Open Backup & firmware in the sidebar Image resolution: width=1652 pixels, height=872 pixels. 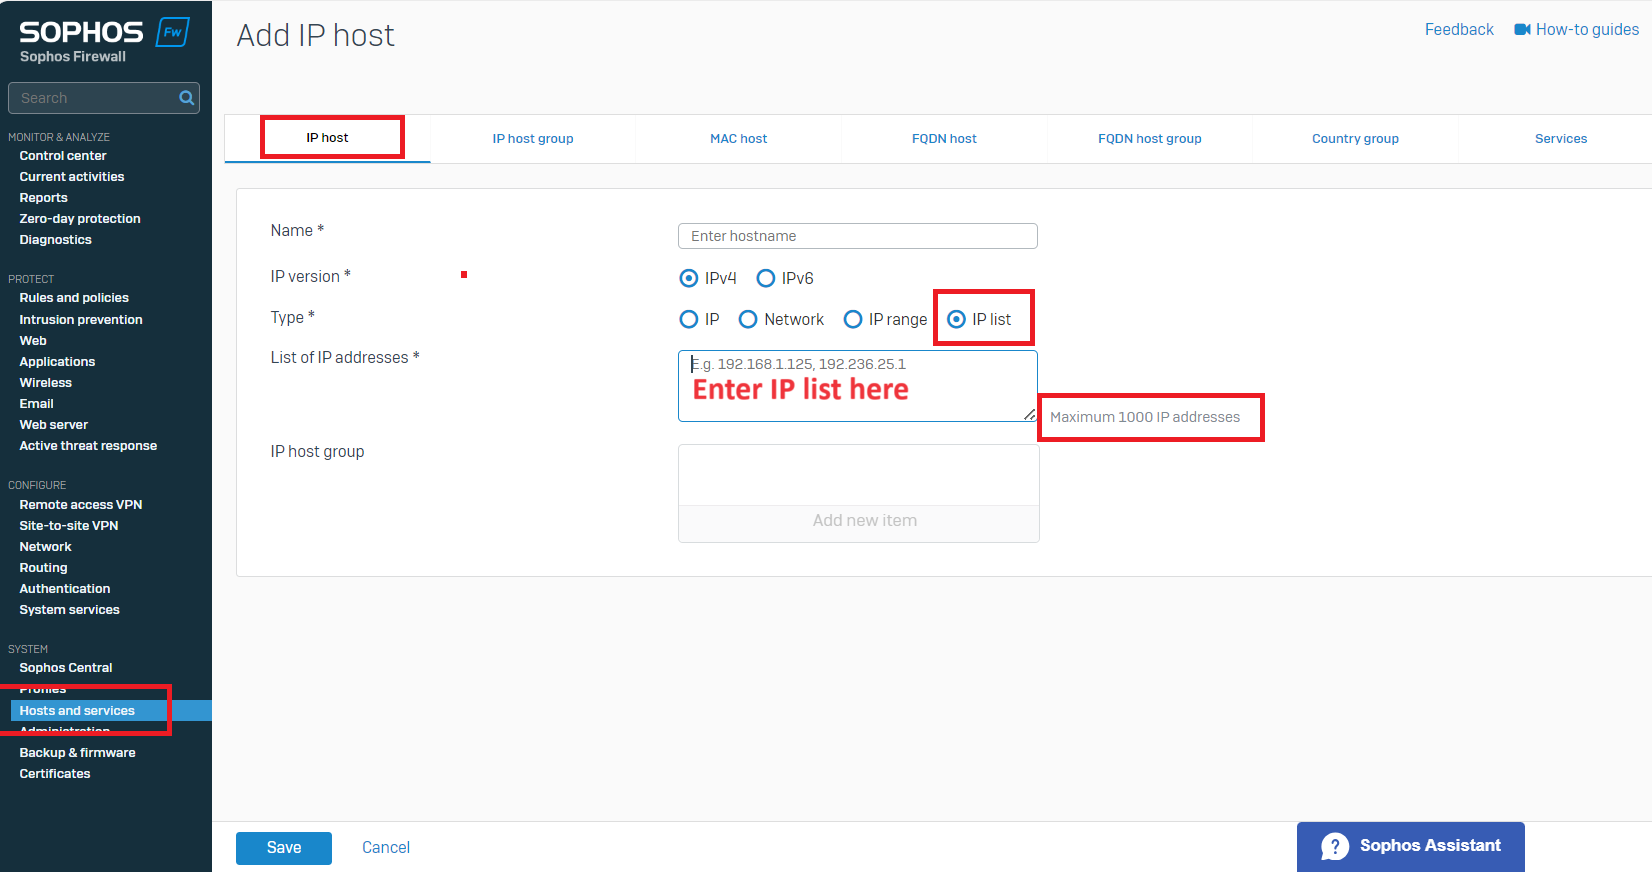click(78, 753)
